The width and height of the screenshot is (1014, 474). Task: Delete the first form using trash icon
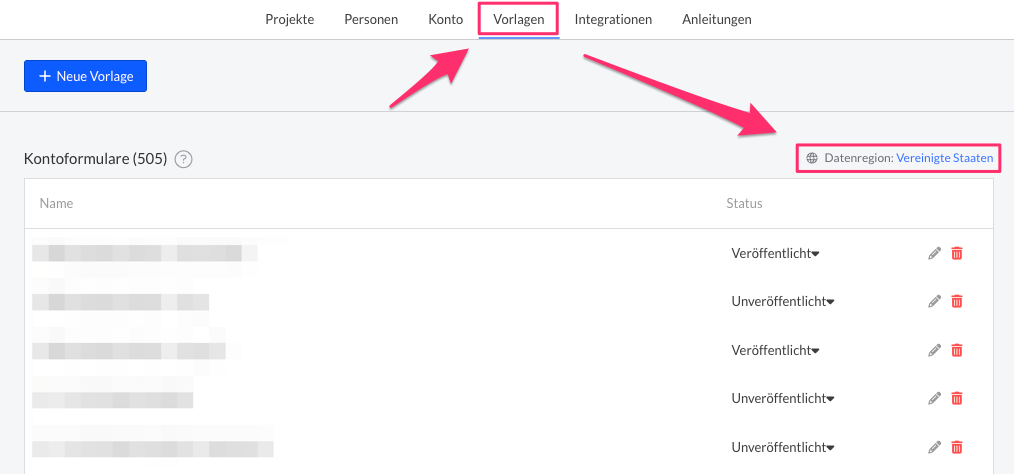click(x=957, y=254)
